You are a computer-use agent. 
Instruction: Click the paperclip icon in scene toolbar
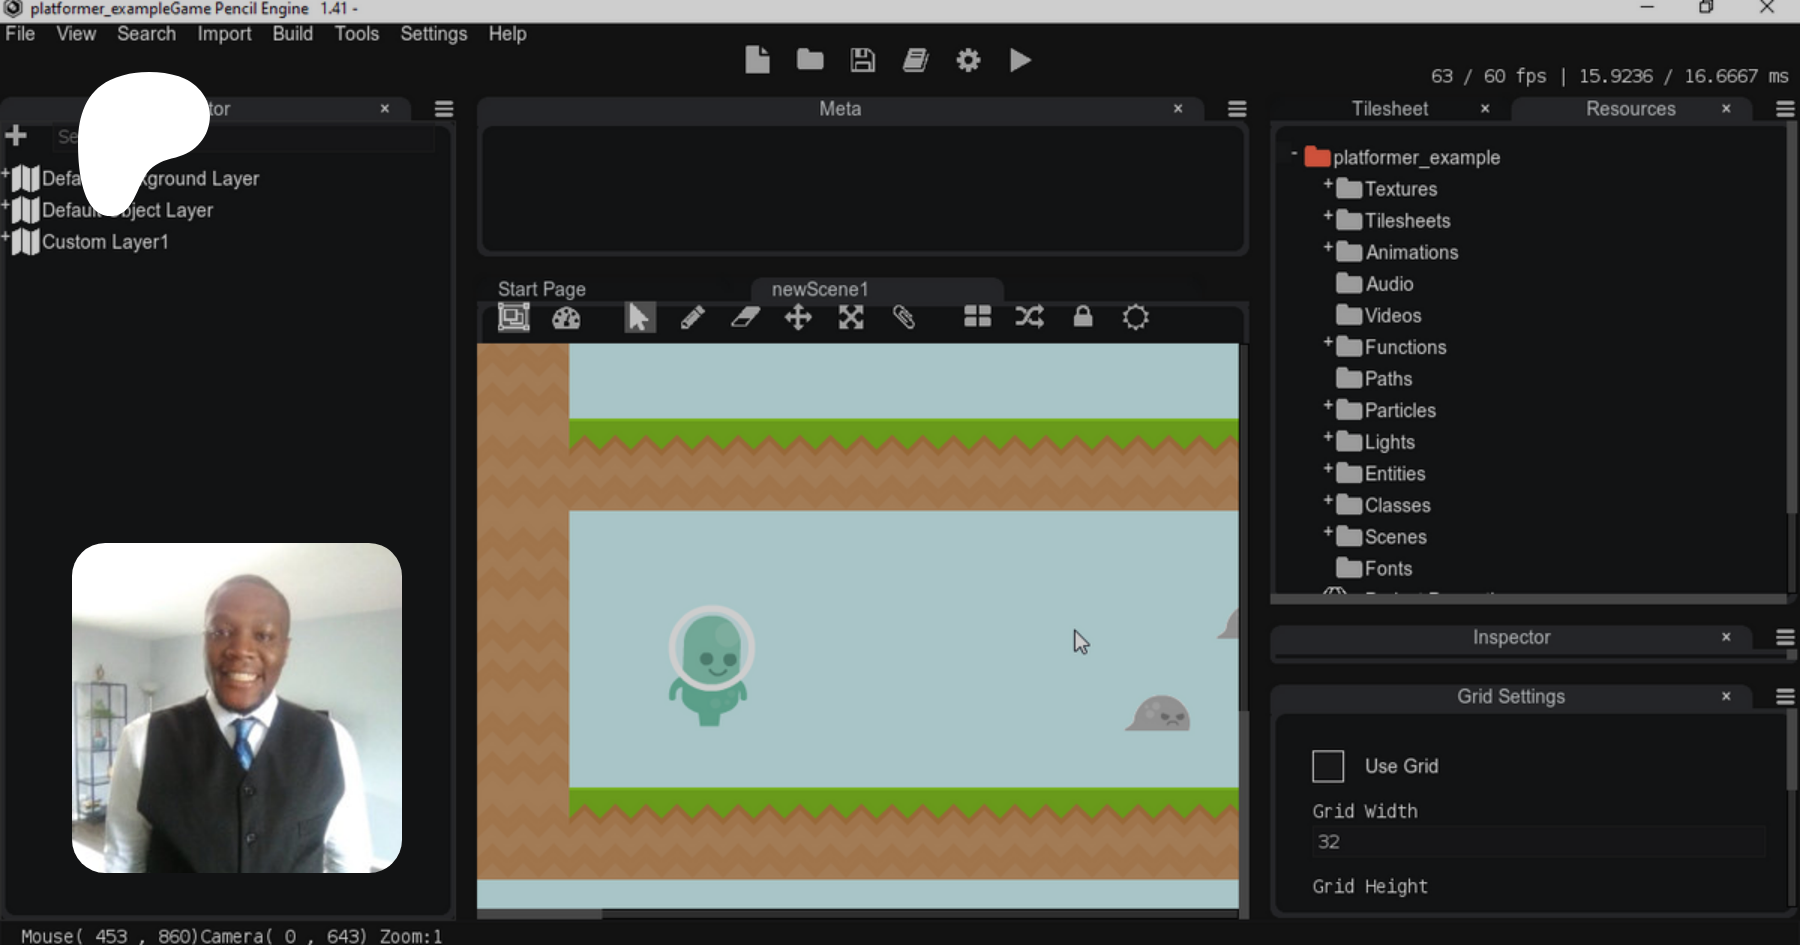pos(904,318)
